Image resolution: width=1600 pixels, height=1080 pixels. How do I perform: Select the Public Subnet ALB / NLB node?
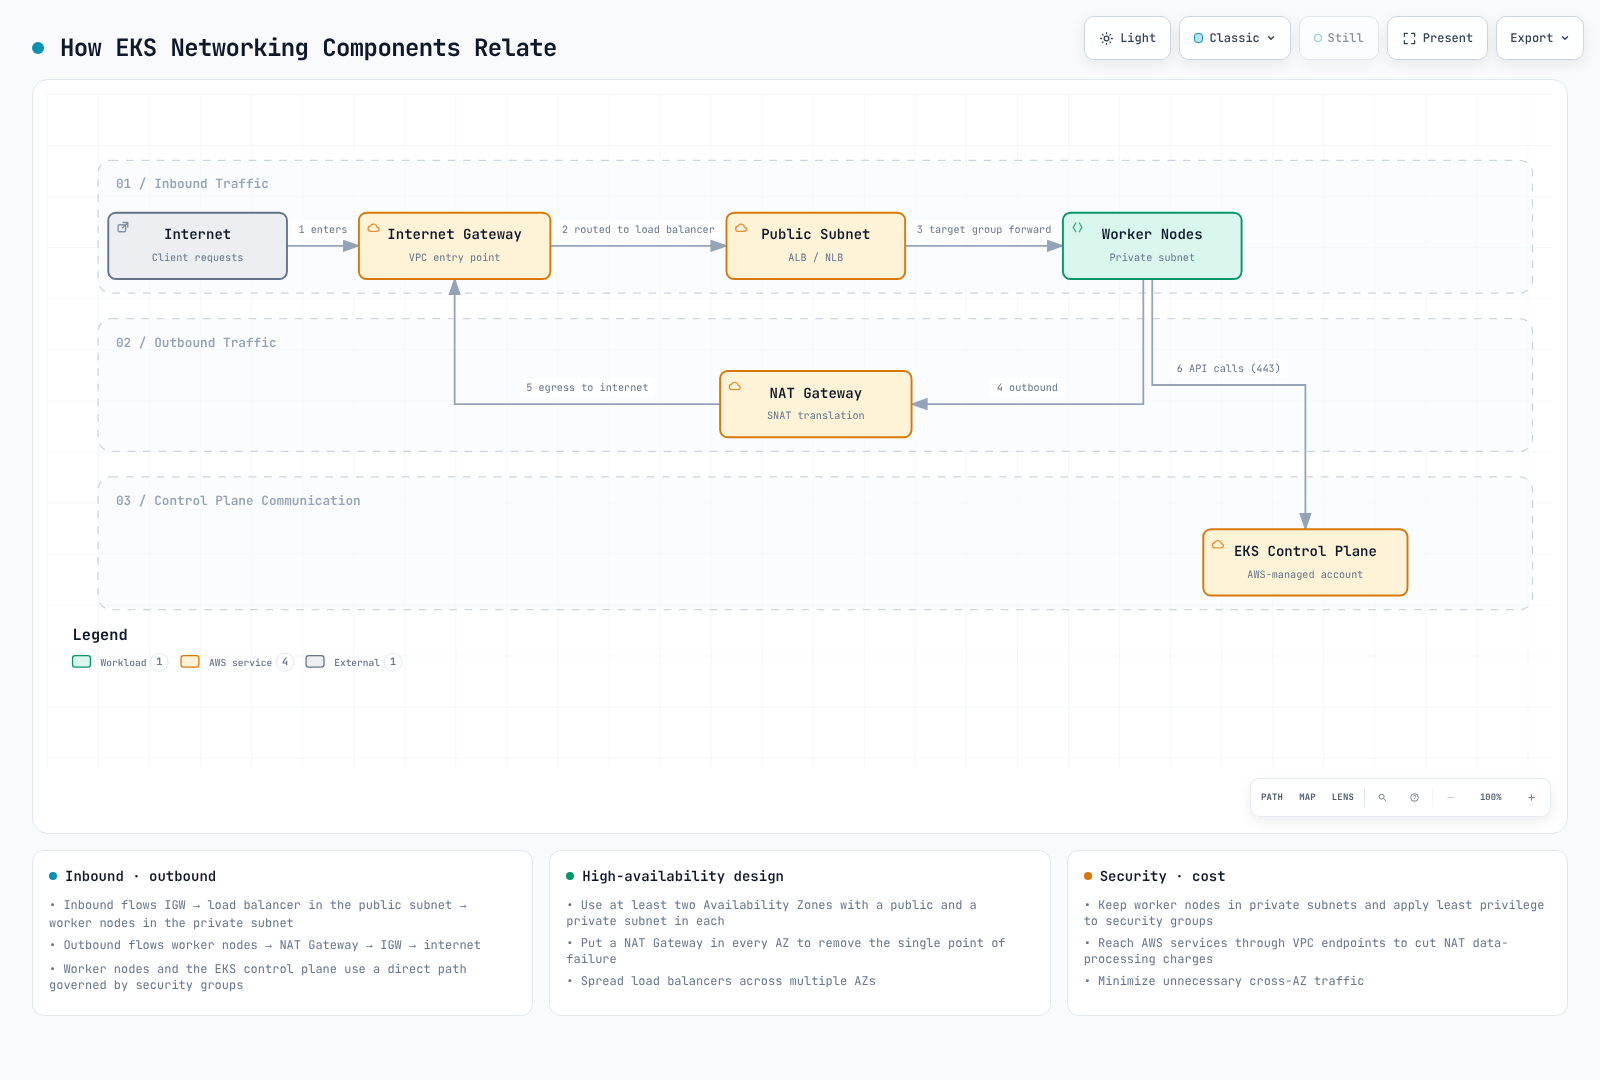(815, 246)
